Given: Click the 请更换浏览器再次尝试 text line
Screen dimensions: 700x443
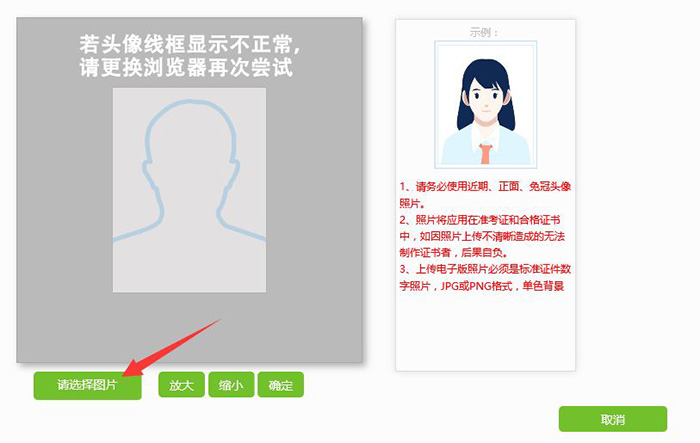Looking at the screenshot, I should point(186,67).
